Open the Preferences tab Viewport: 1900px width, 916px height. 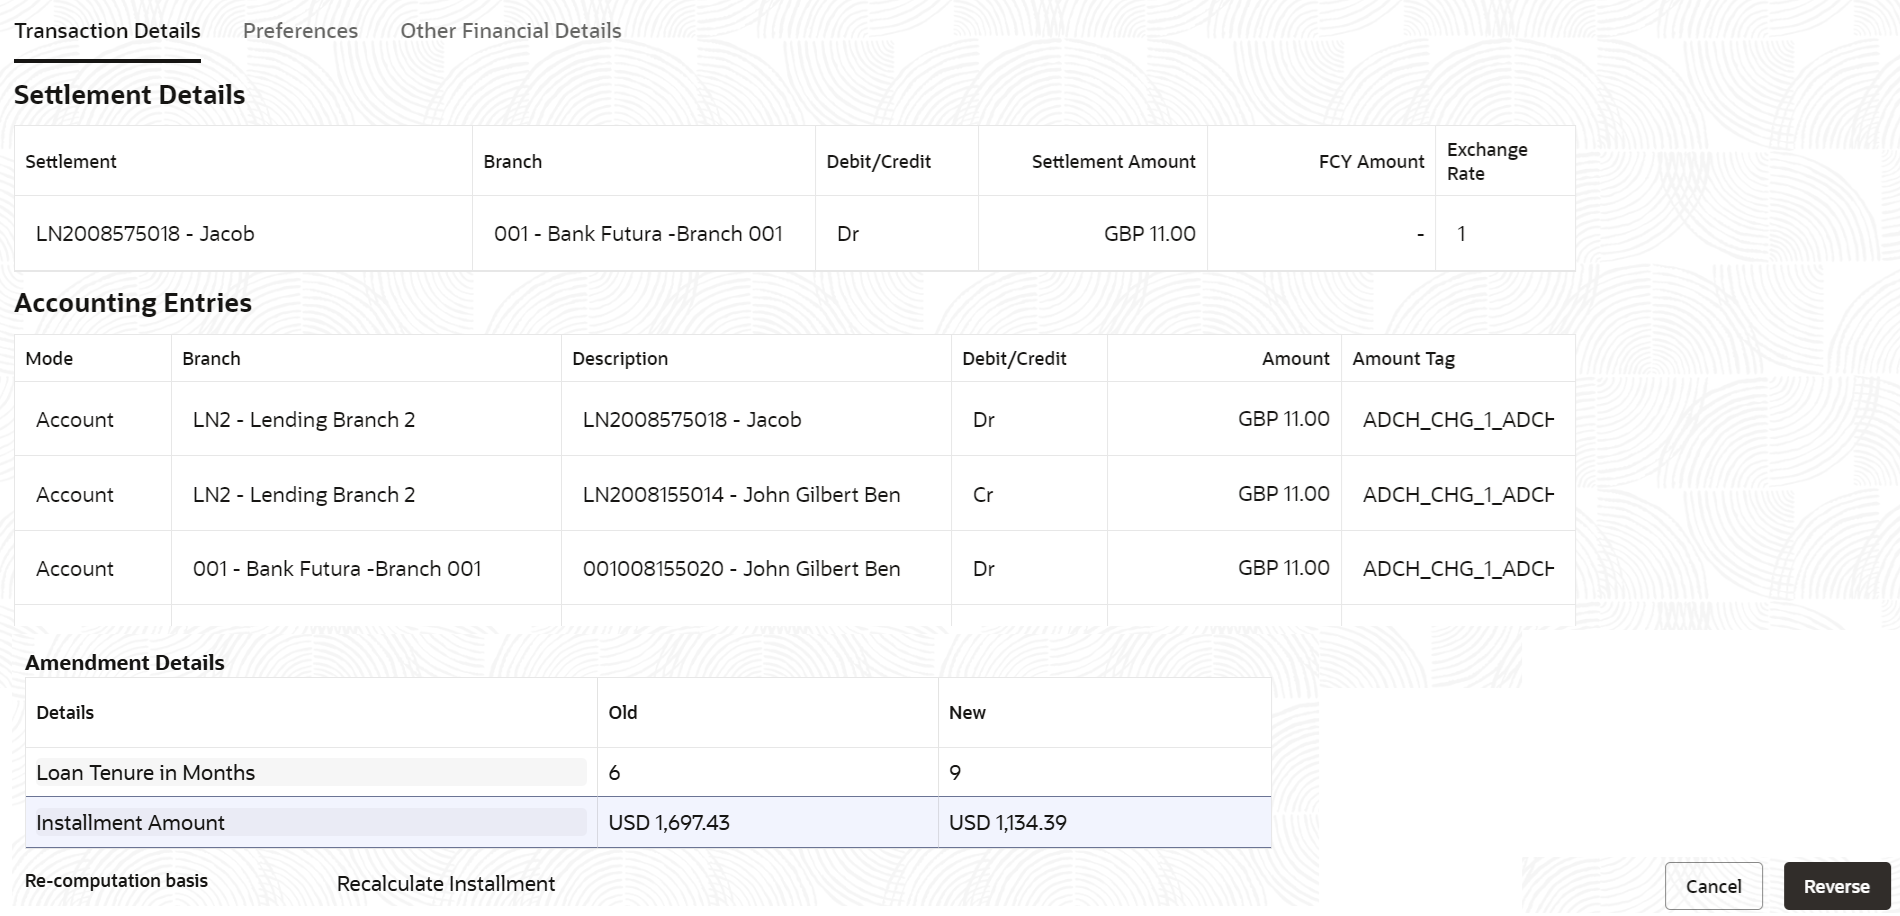pos(300,31)
